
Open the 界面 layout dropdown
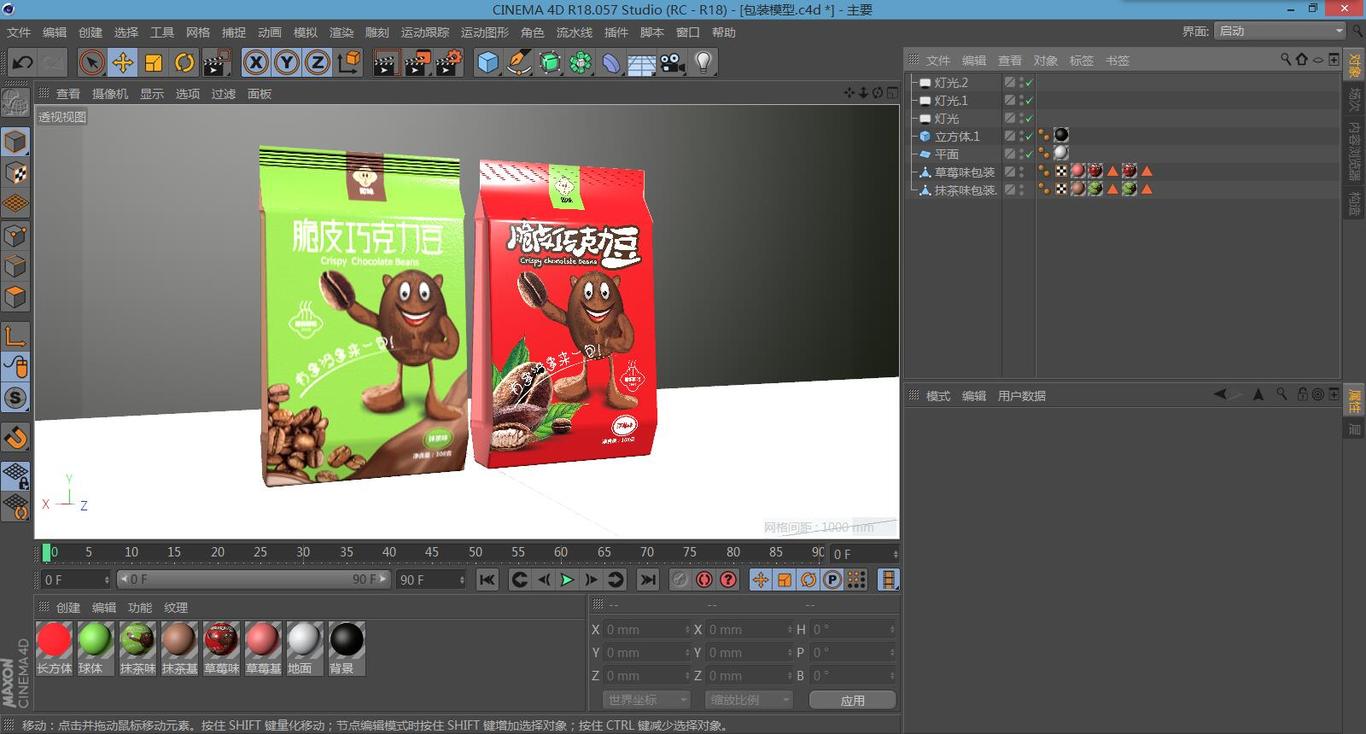coord(1279,31)
